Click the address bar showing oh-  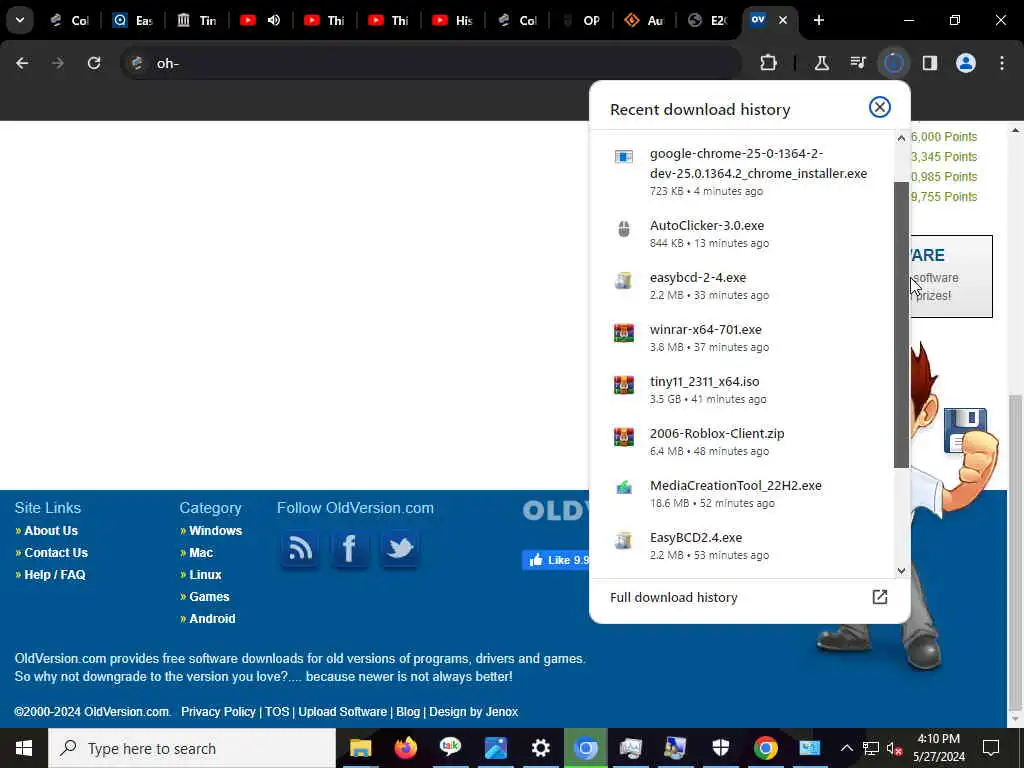pos(431,63)
